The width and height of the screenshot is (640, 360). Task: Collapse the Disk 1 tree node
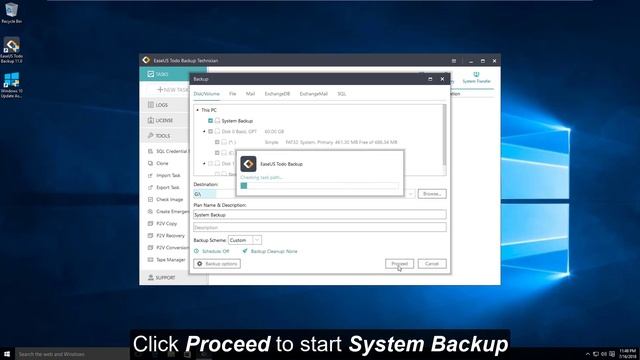click(204, 163)
